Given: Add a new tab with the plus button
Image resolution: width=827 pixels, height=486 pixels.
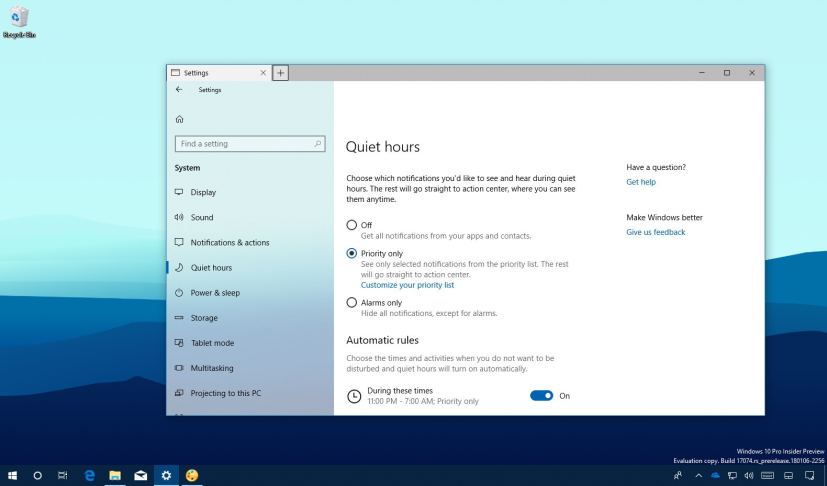Looking at the screenshot, I should pyautogui.click(x=281, y=73).
